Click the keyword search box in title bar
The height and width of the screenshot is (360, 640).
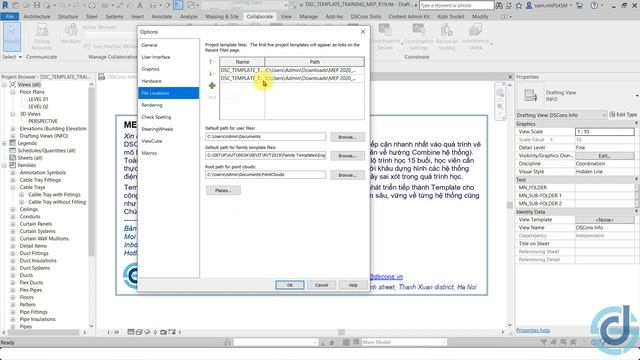(457, 5)
